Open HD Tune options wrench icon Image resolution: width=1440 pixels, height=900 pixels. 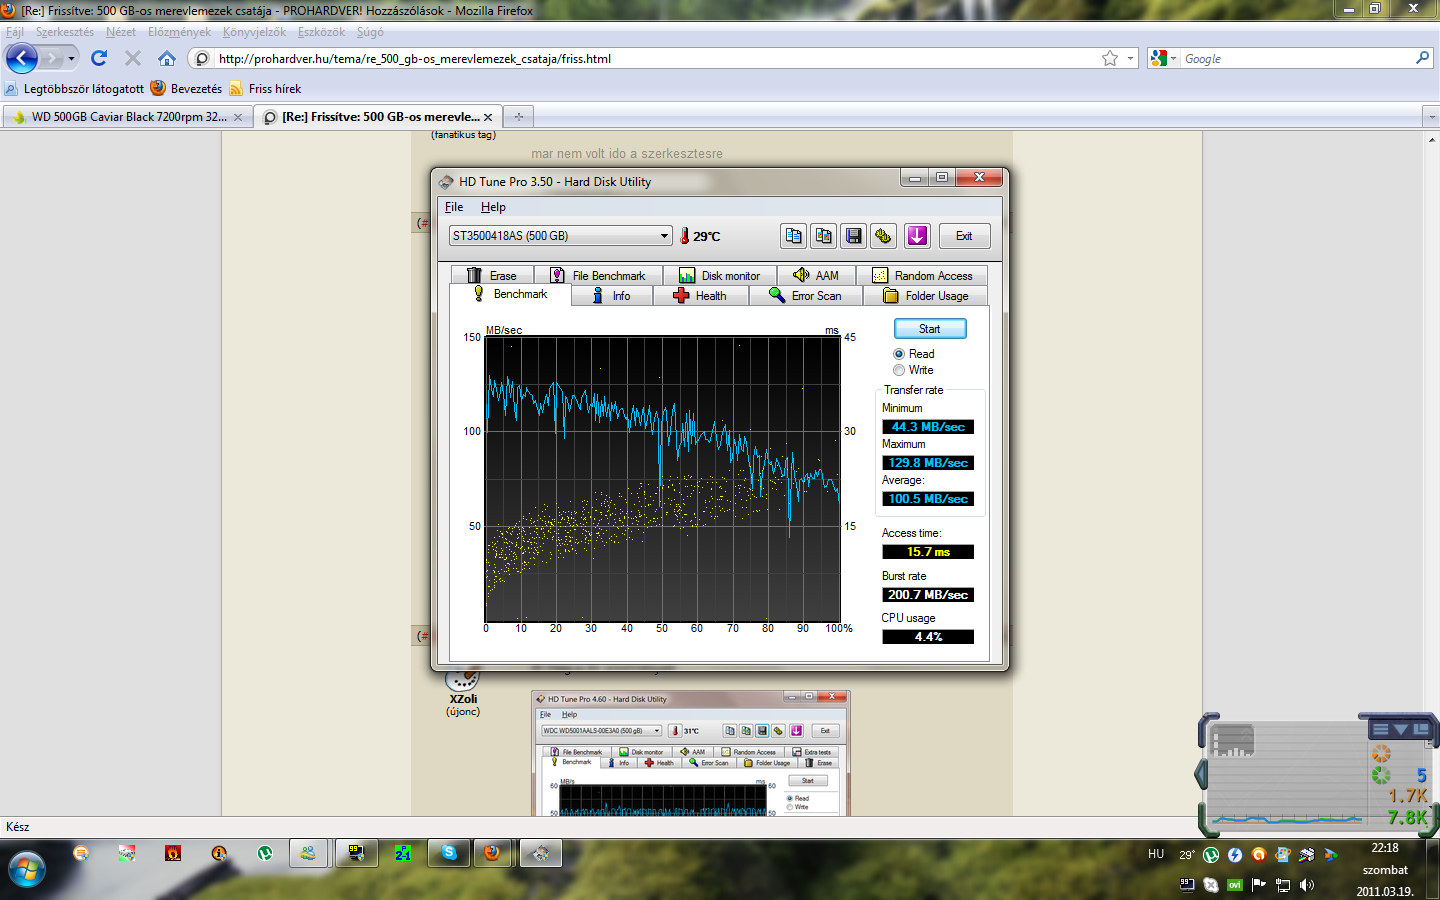tap(883, 236)
